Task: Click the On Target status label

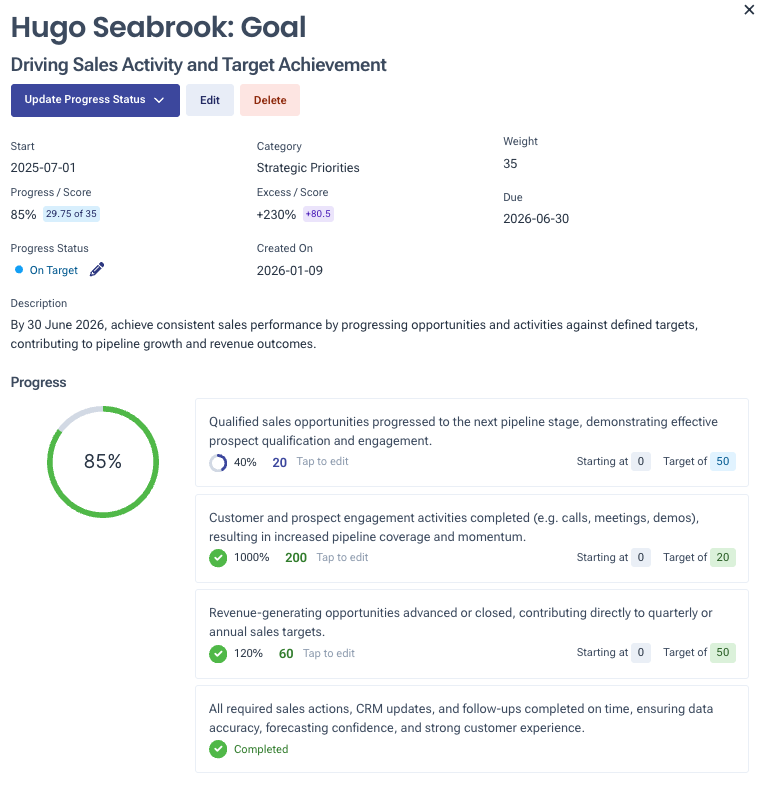Action: [x=54, y=270]
